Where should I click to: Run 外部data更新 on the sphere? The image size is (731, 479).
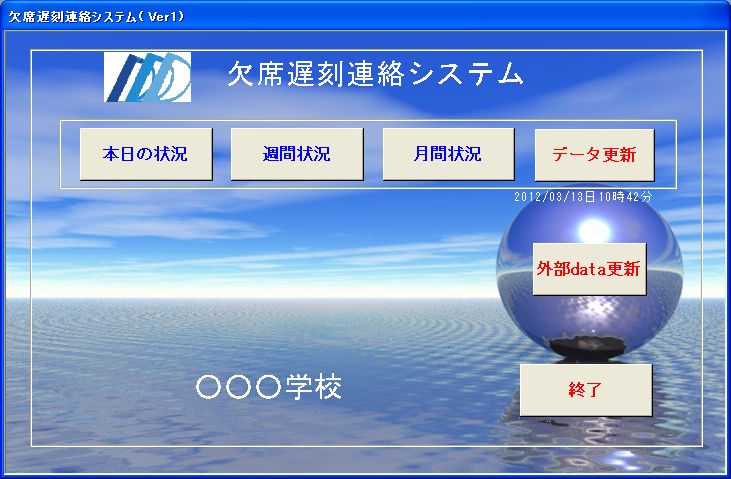click(x=589, y=269)
